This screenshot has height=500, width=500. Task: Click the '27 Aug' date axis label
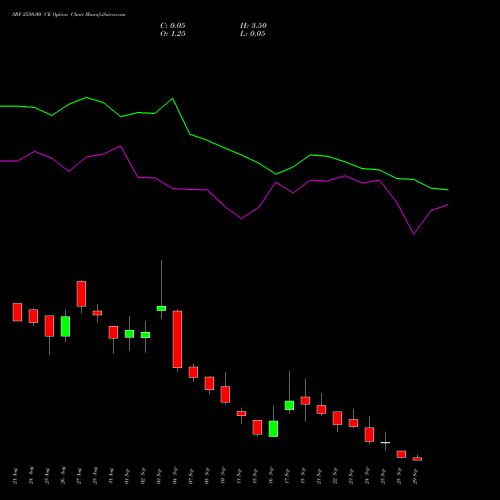(79, 476)
